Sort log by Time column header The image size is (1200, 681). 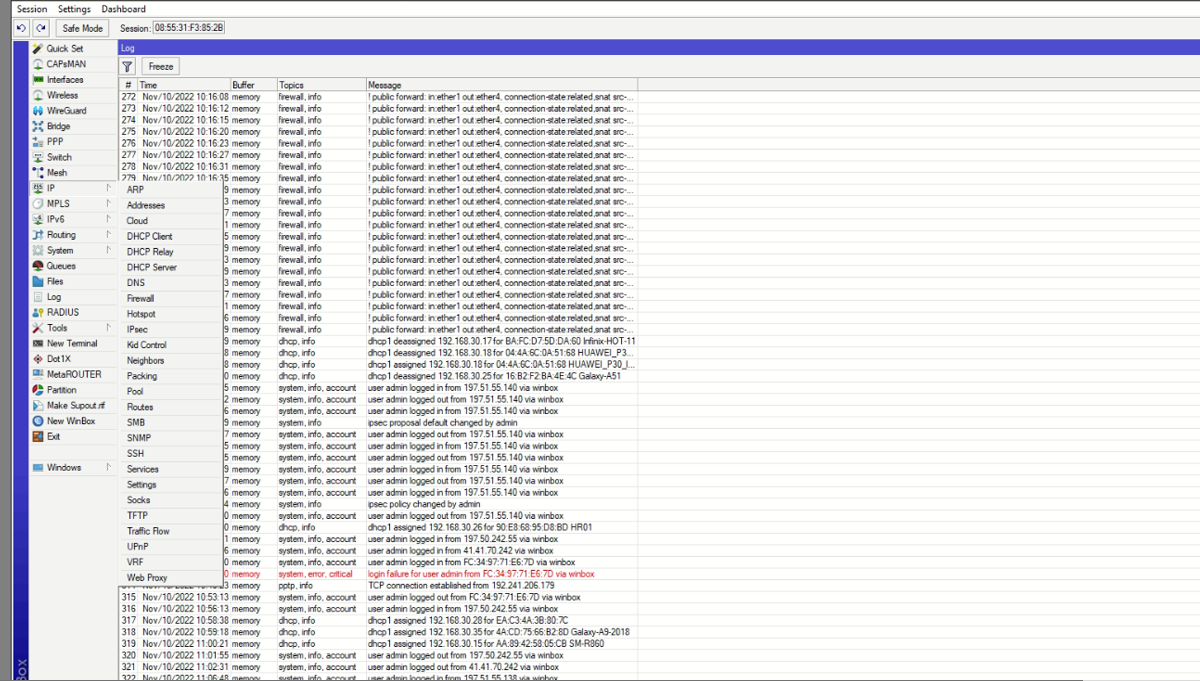183,85
